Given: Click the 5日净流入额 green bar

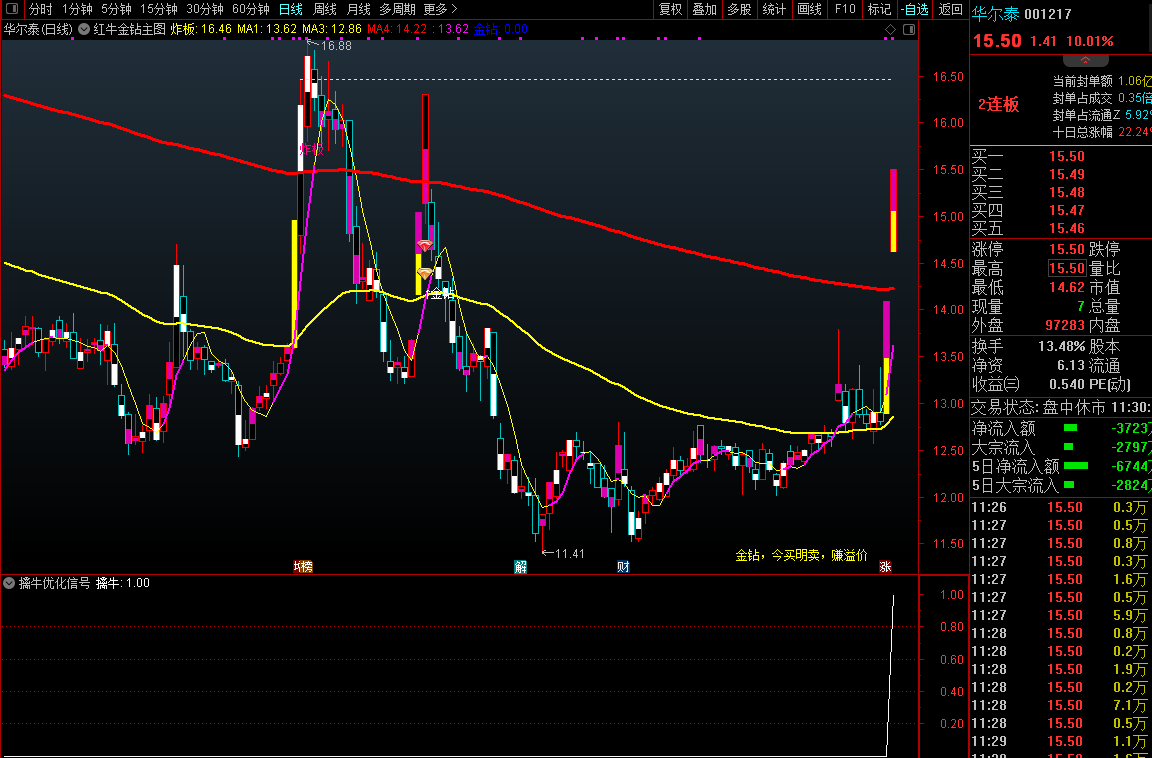Looking at the screenshot, I should coord(1076,466).
